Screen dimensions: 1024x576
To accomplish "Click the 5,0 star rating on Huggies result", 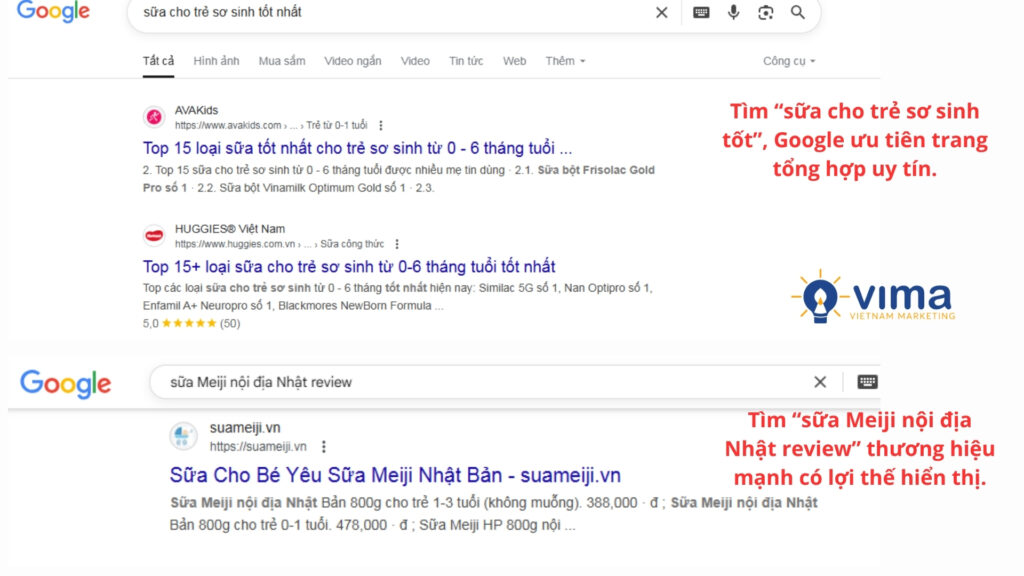I will [x=180, y=323].
